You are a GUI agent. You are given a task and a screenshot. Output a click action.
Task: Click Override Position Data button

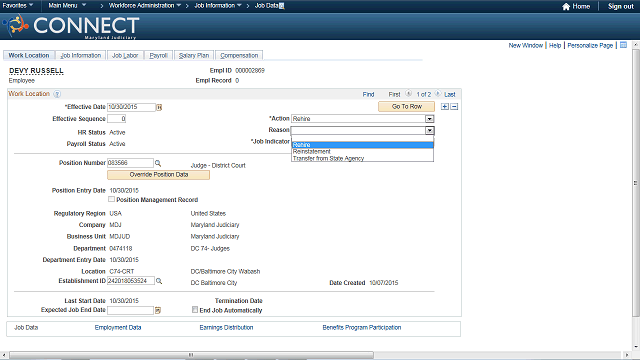[158, 175]
